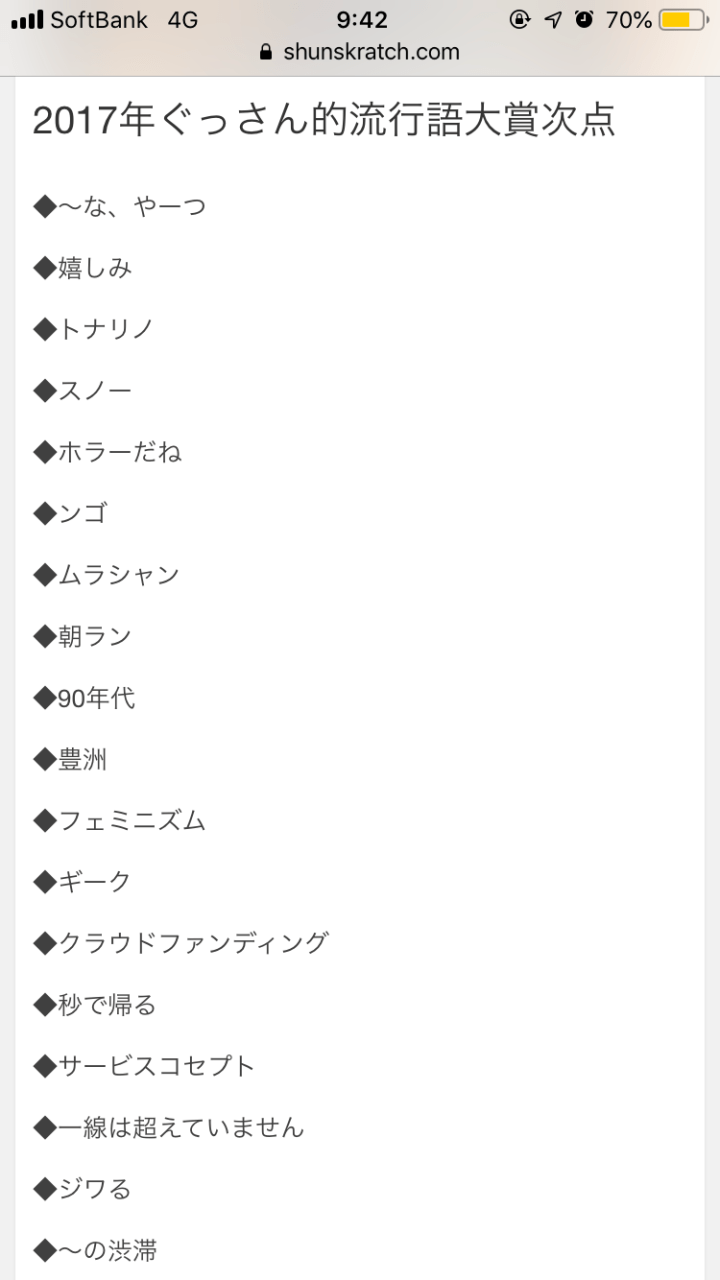Viewport: 720px width, 1280px height.
Task: Tap the location arrow status icon
Action: coord(553,20)
